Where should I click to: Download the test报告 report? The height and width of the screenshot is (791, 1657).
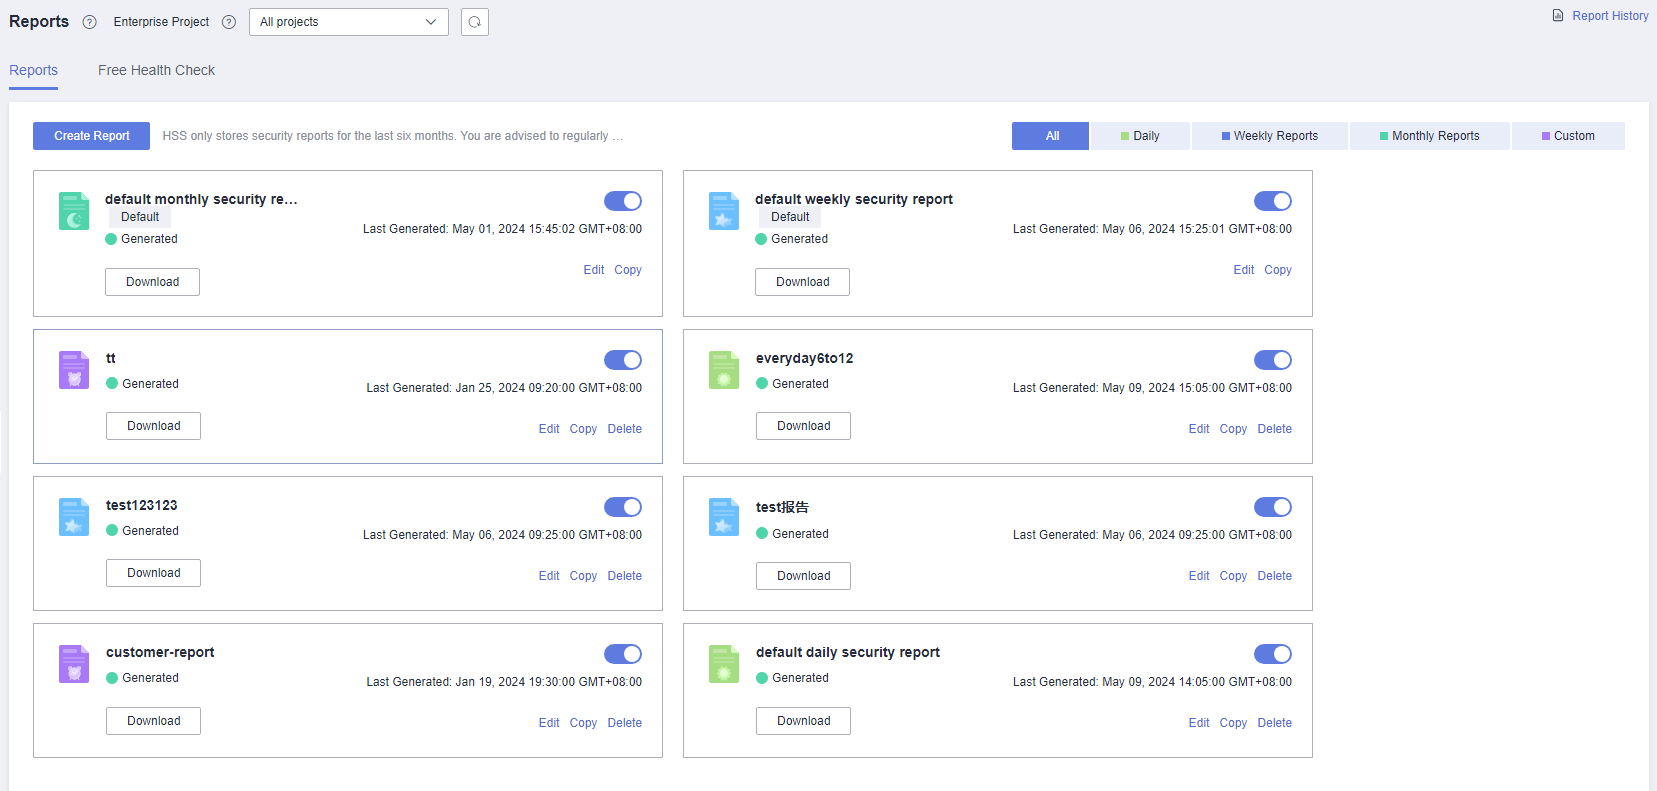coord(803,576)
